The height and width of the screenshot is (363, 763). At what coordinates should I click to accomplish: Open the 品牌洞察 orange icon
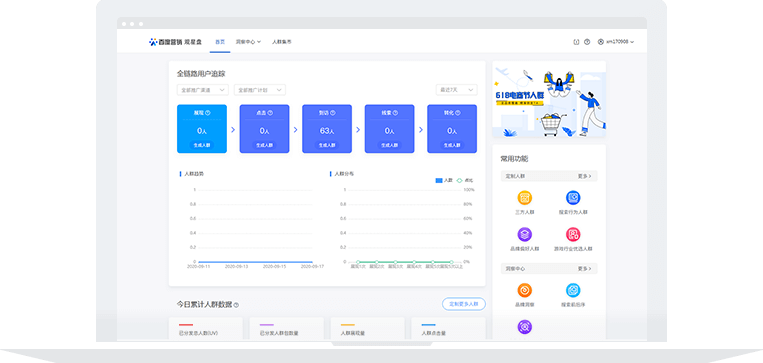524,290
